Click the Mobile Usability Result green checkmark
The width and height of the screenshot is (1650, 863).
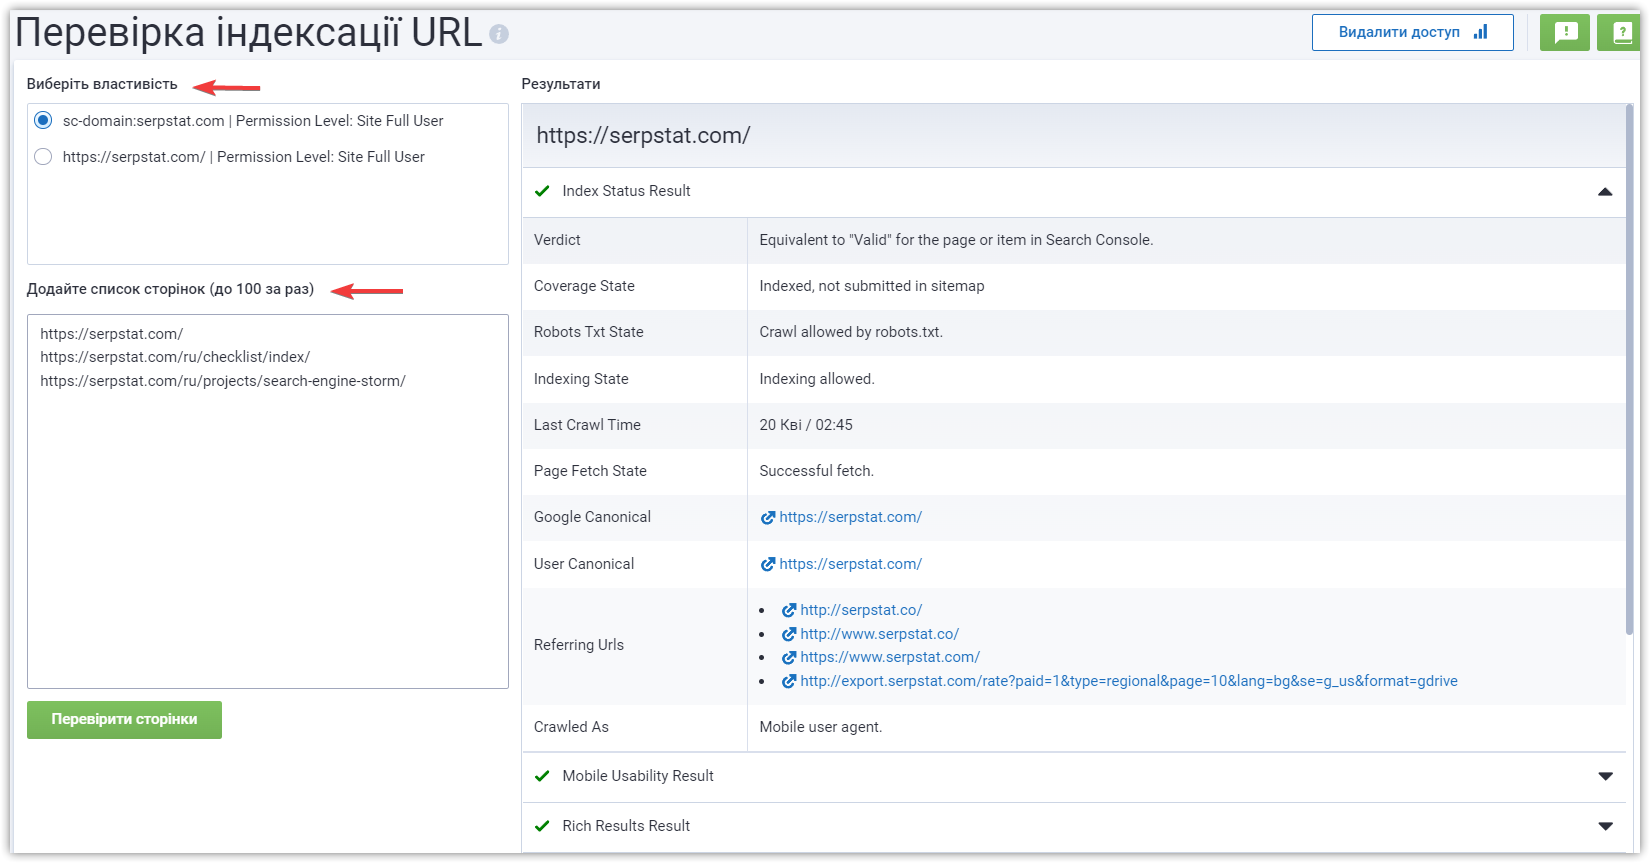click(x=542, y=776)
